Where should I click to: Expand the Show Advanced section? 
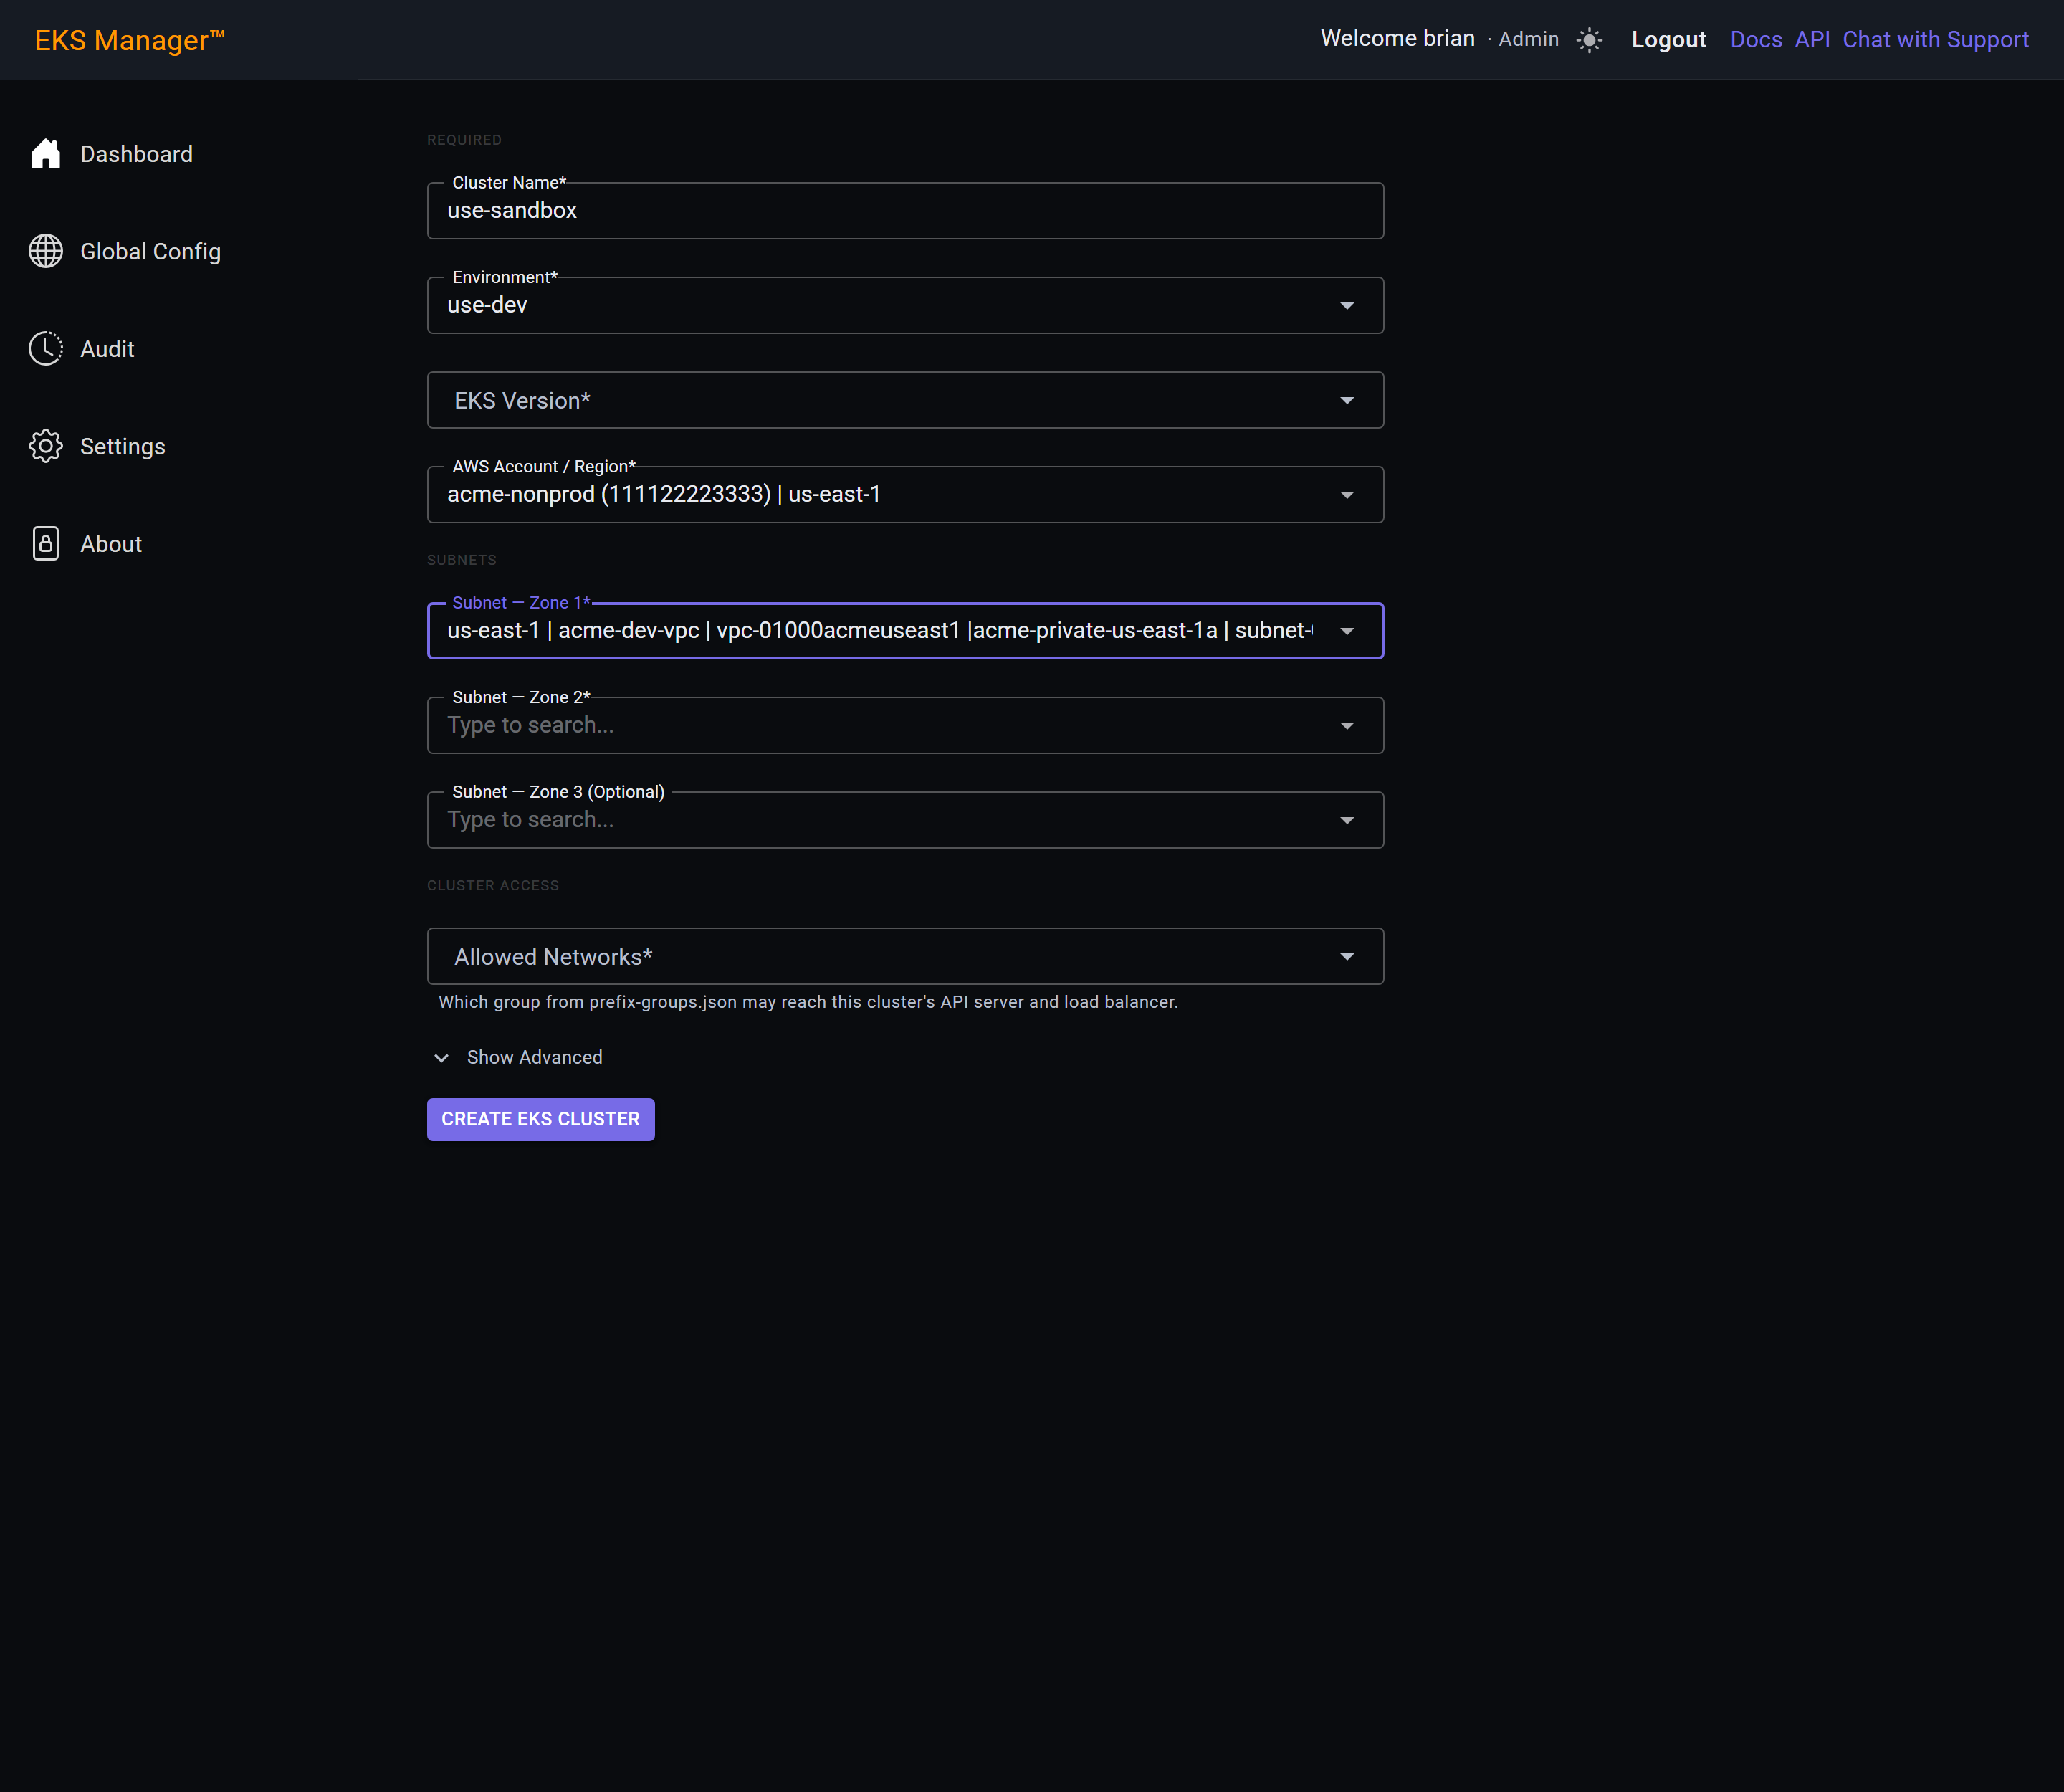[518, 1057]
